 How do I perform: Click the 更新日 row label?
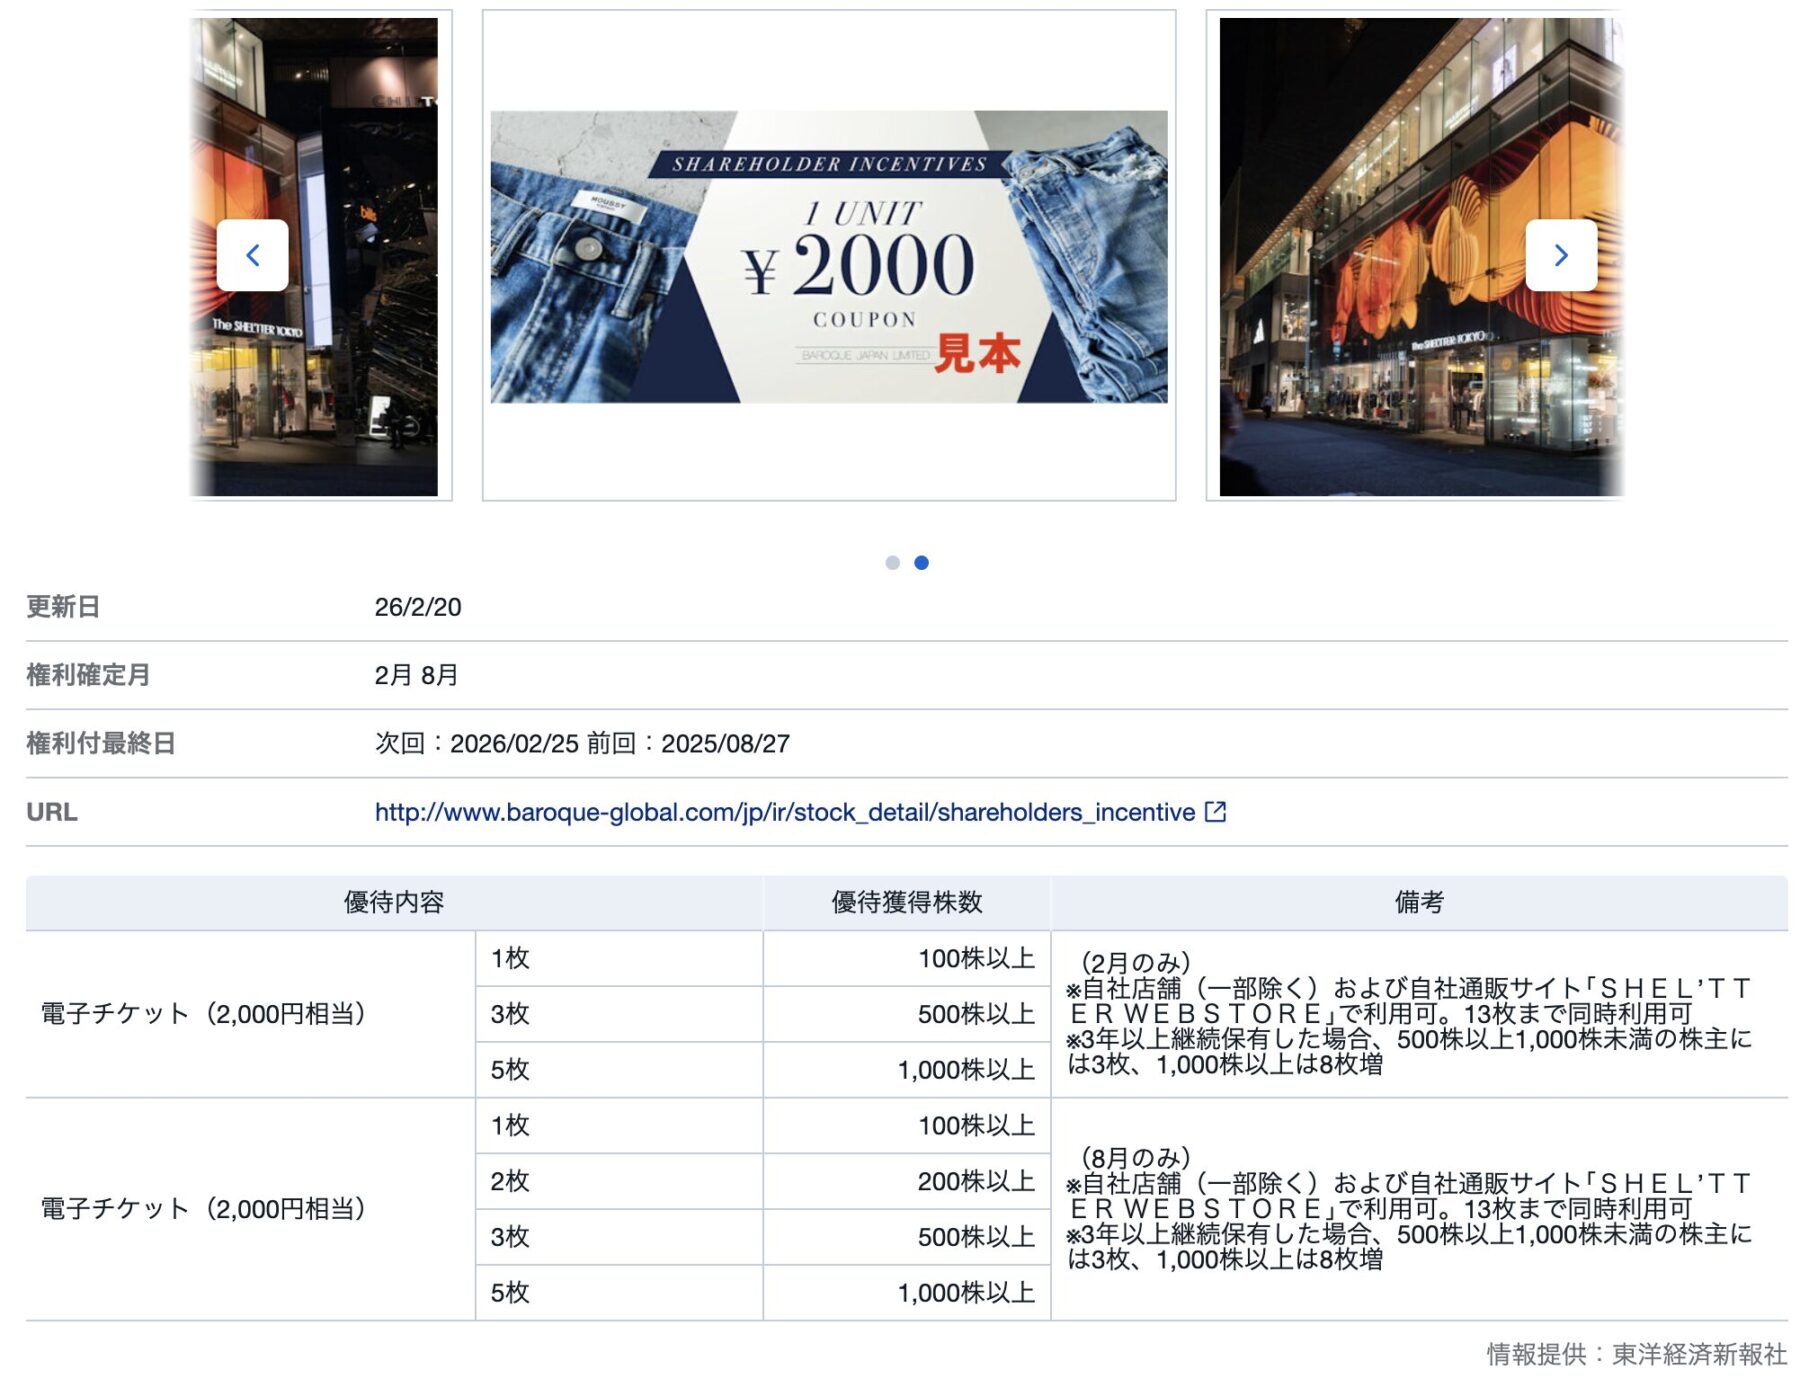63,607
